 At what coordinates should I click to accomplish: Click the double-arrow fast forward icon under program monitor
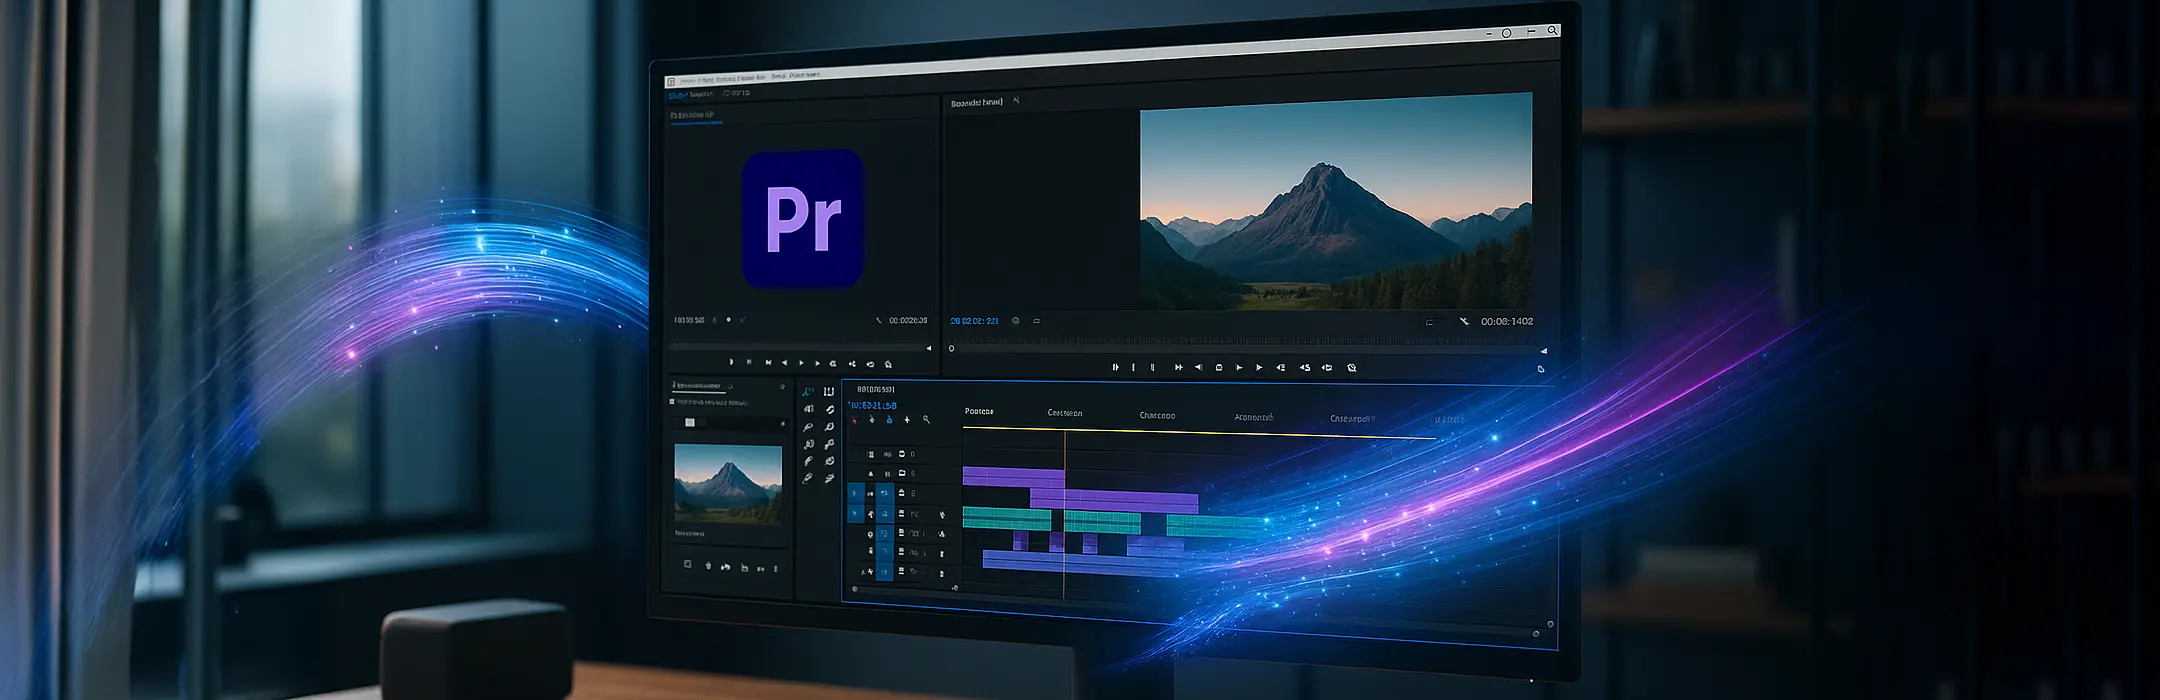[x=1178, y=368]
